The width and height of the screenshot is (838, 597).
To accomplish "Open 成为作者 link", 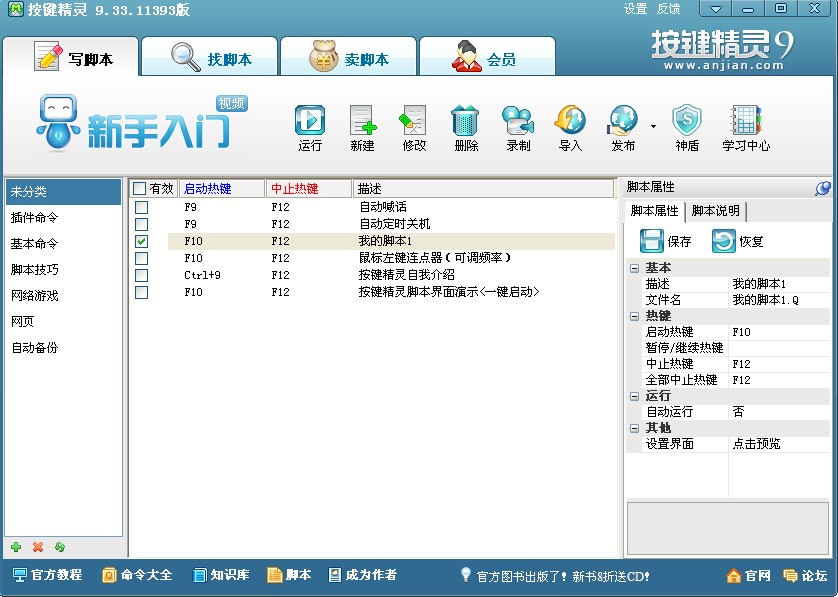I will pyautogui.click(x=362, y=575).
